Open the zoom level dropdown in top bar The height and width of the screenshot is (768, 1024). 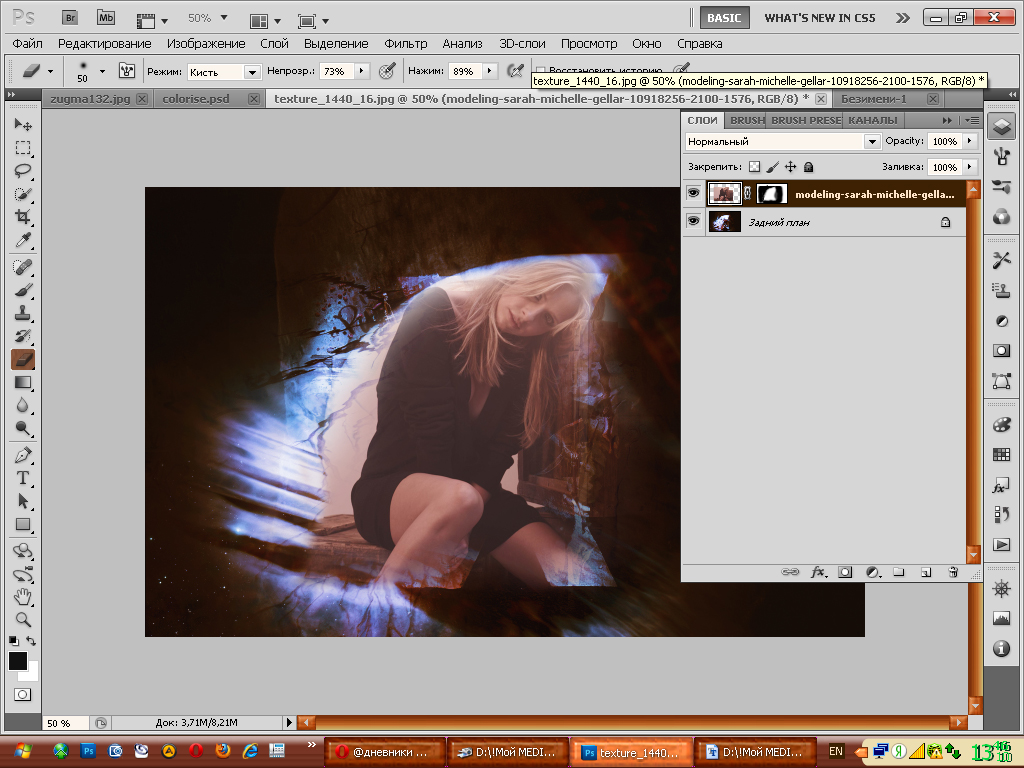point(224,18)
